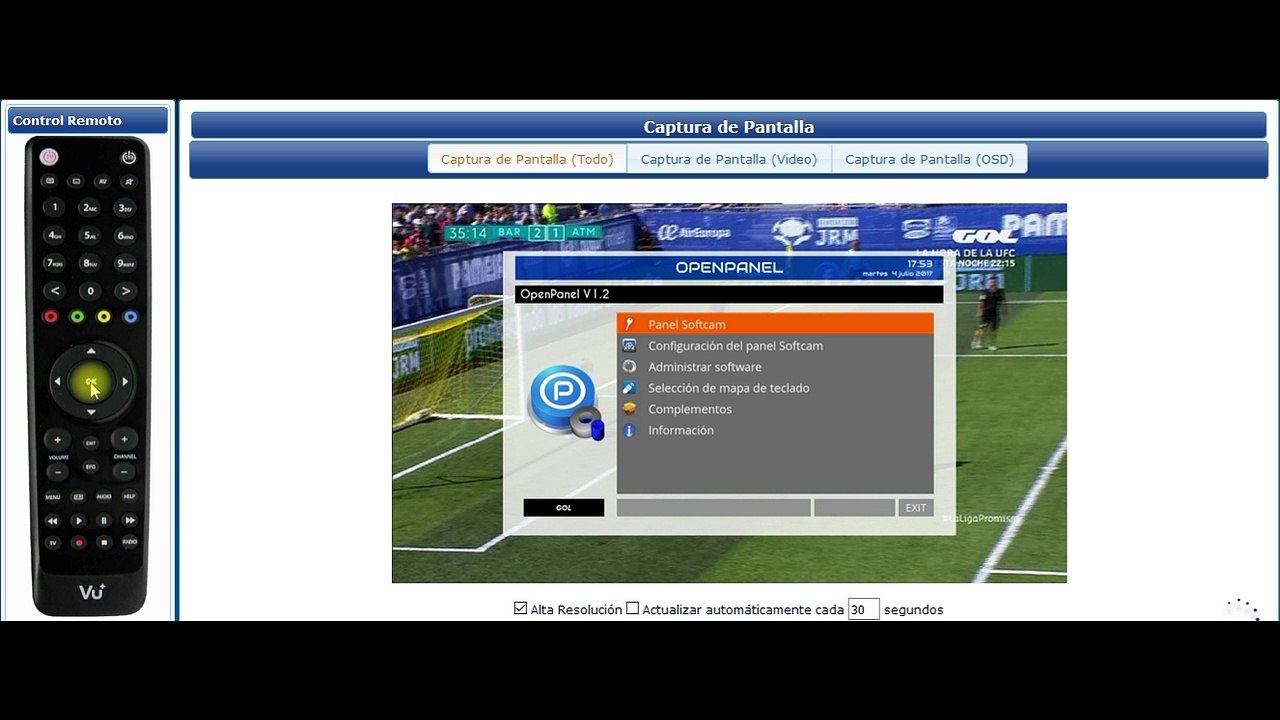The height and width of the screenshot is (720, 1280).
Task: Click the right arrow on remote d-pad
Action: click(x=125, y=381)
